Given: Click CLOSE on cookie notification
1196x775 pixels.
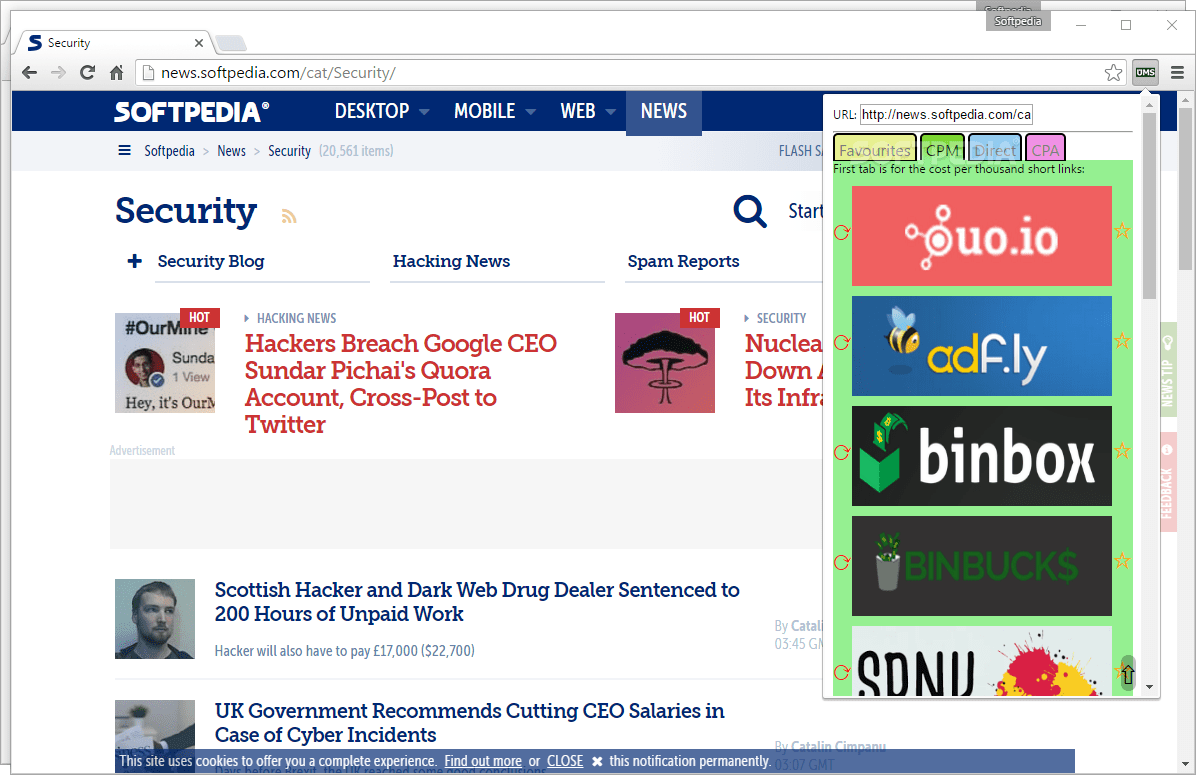Looking at the screenshot, I should pos(565,761).
